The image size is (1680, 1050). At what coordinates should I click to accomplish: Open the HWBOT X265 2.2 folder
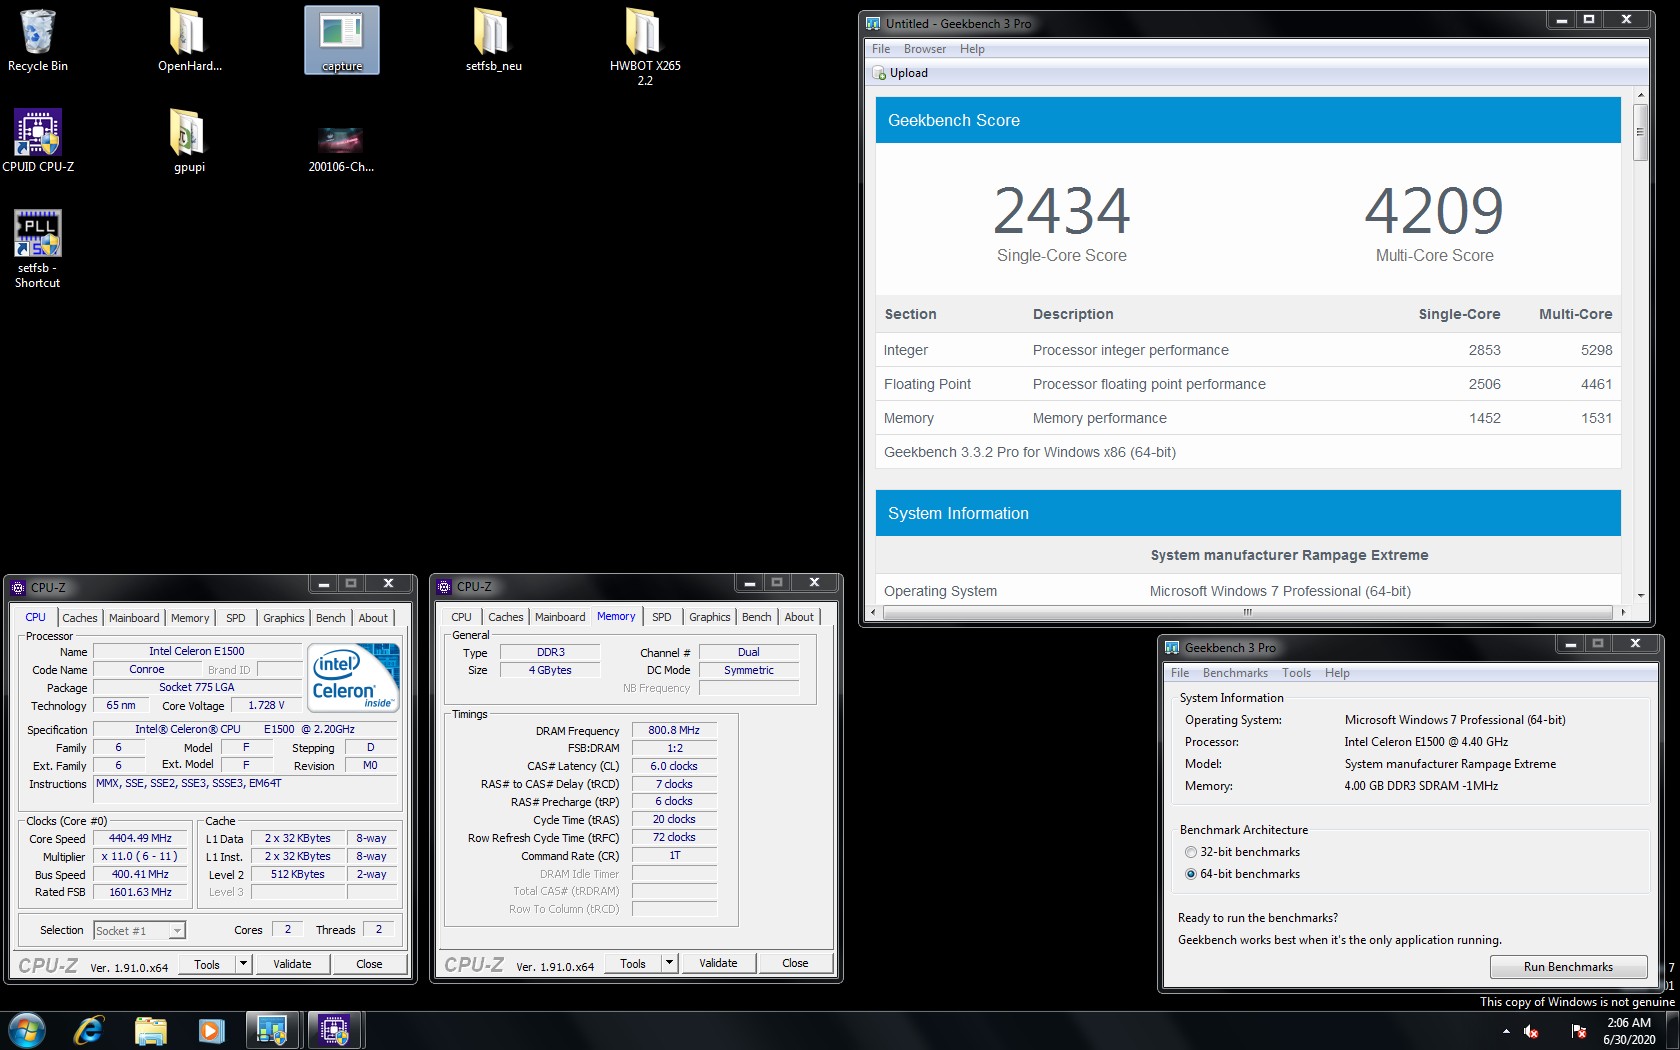645,46
